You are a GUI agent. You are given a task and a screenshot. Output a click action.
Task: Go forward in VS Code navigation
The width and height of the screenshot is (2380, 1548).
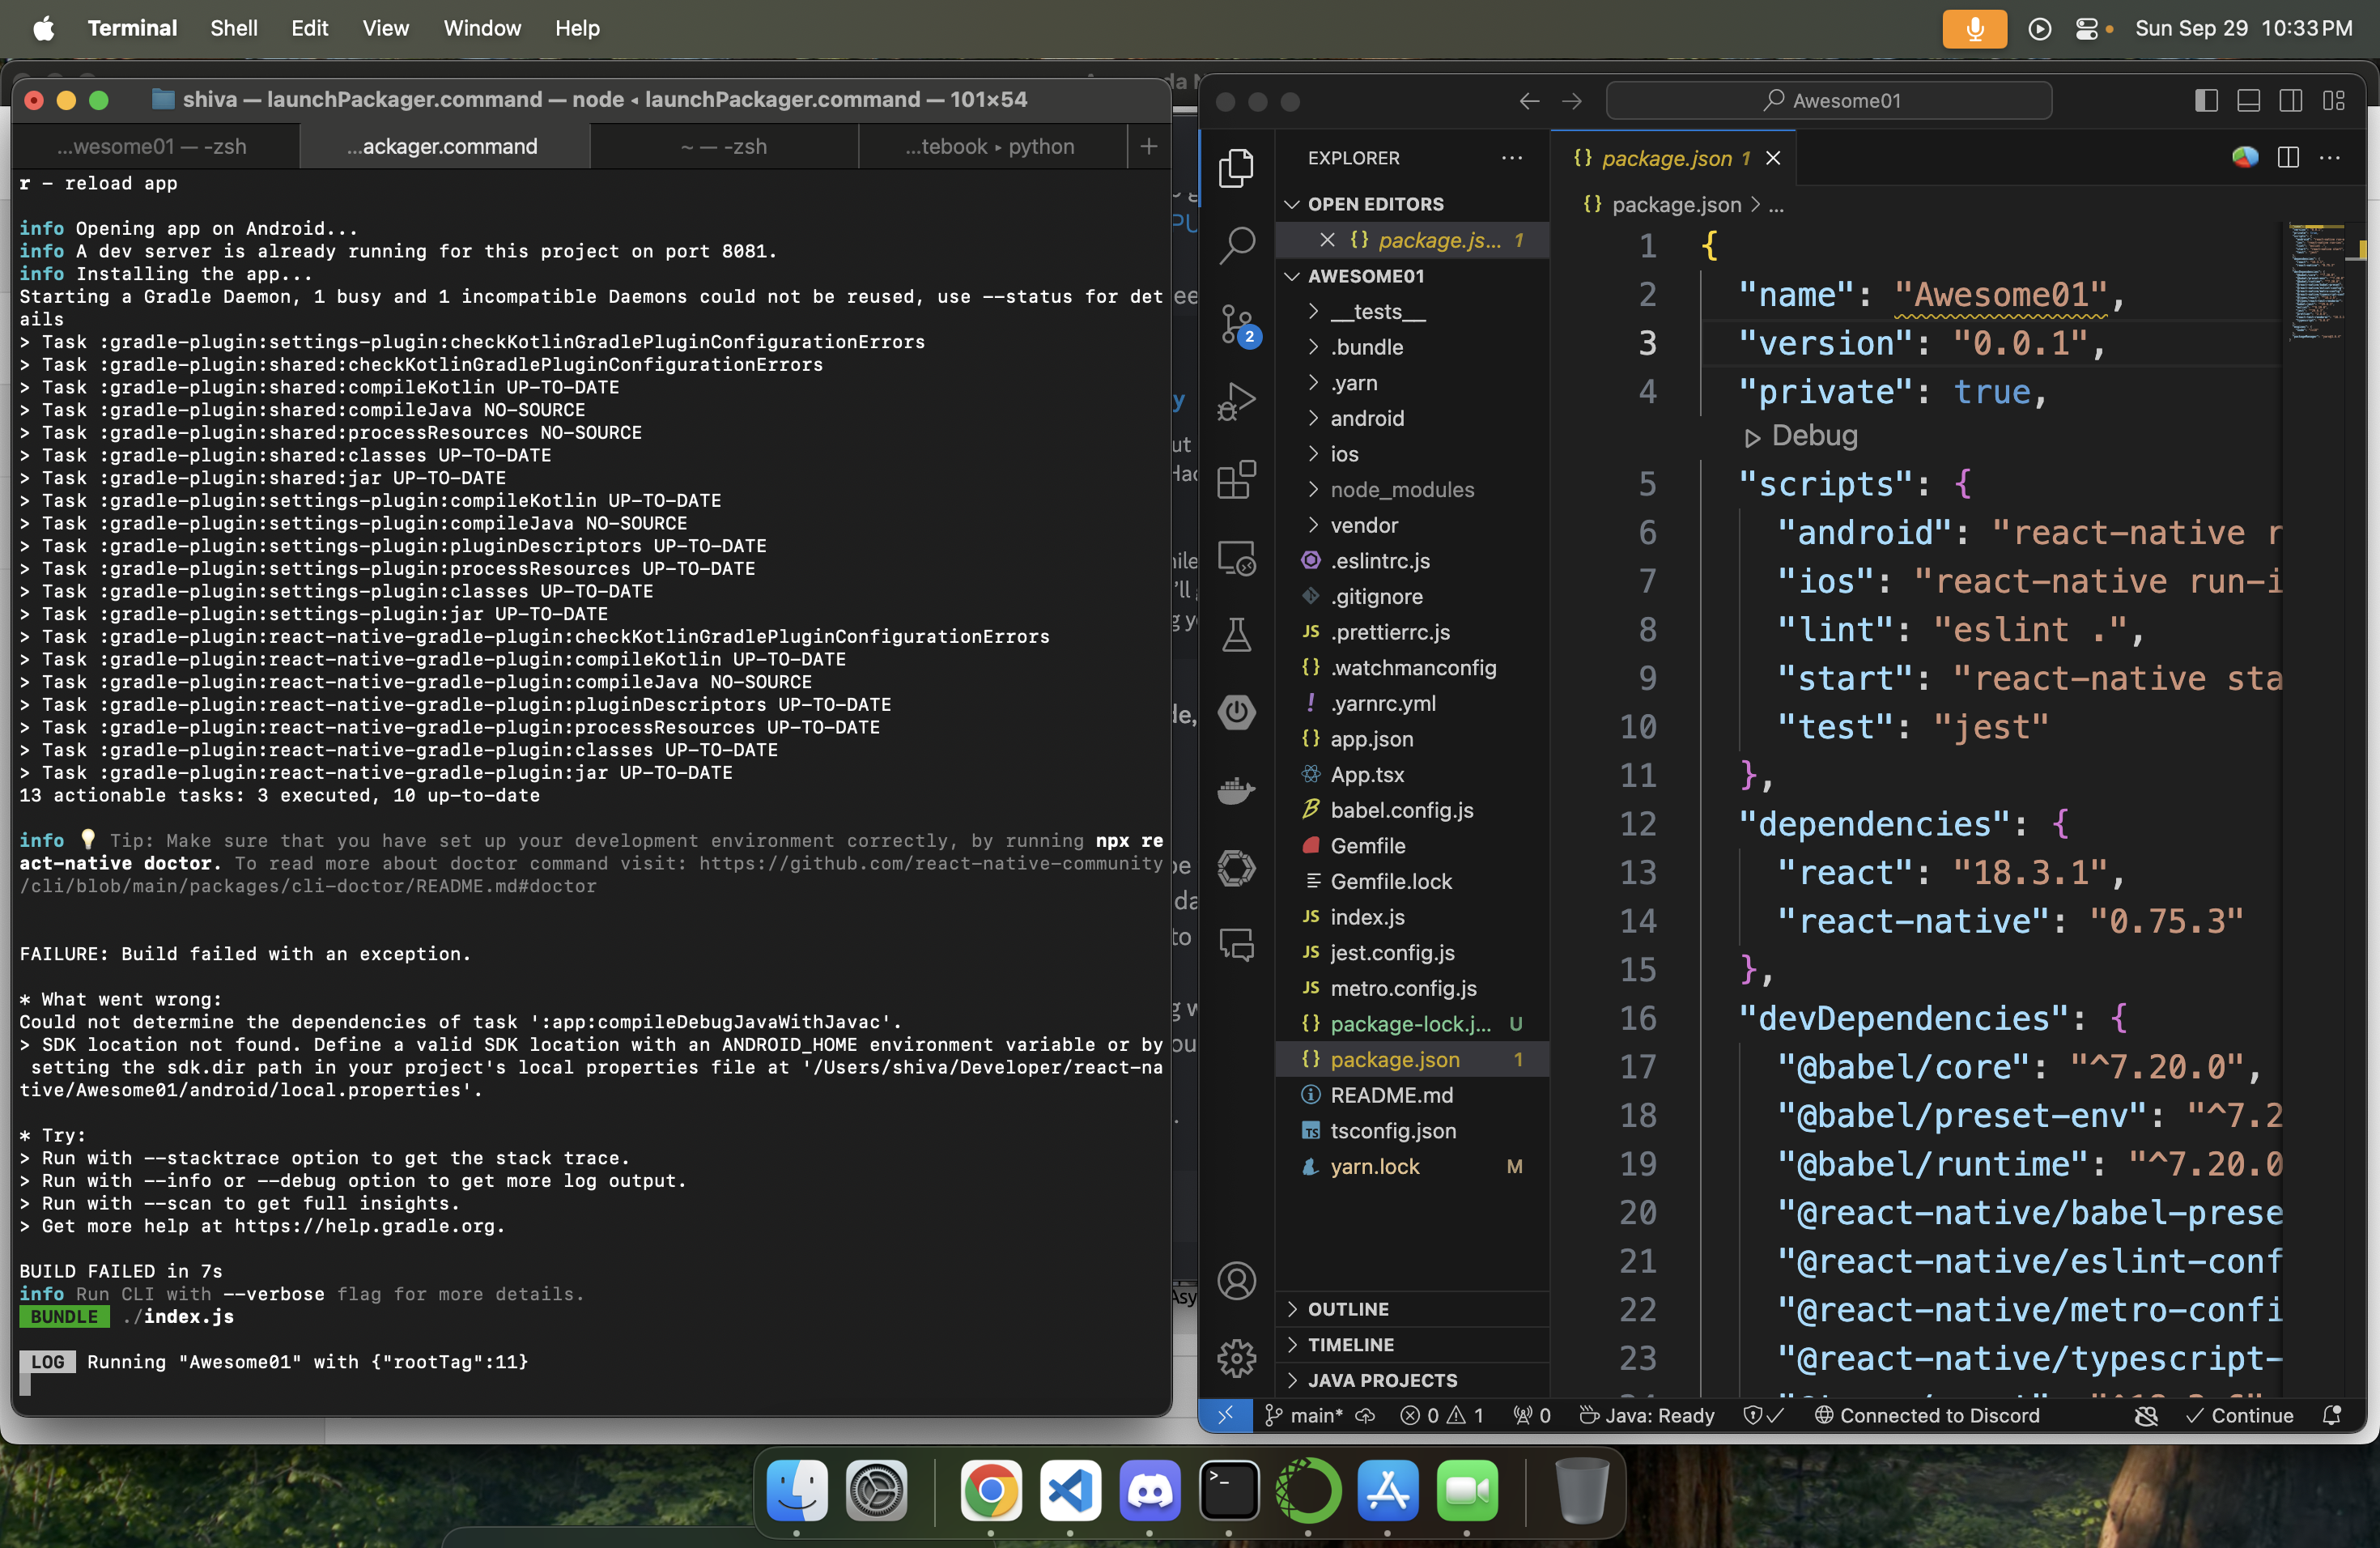[1572, 101]
